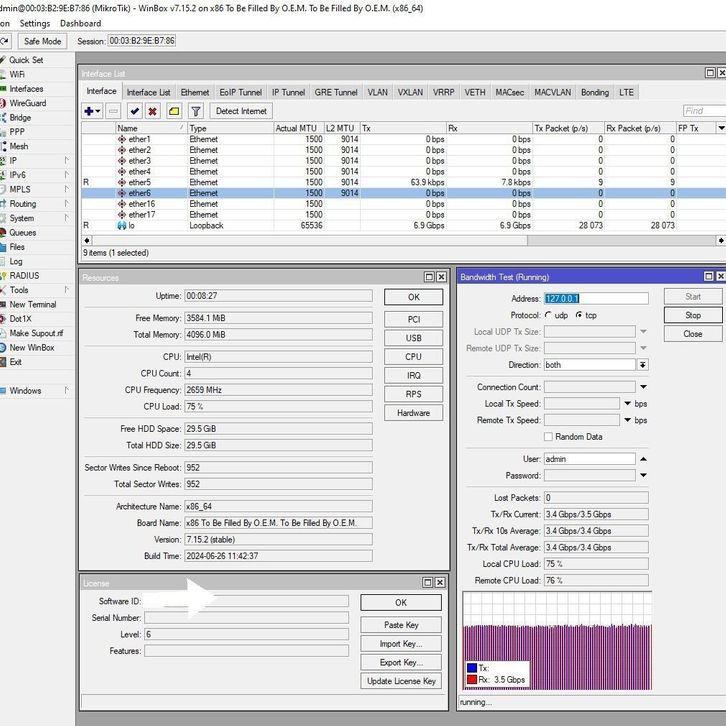Click Make Supout.rif in the sidebar
Image resolution: width=726 pixels, height=726 pixels.
(36, 333)
